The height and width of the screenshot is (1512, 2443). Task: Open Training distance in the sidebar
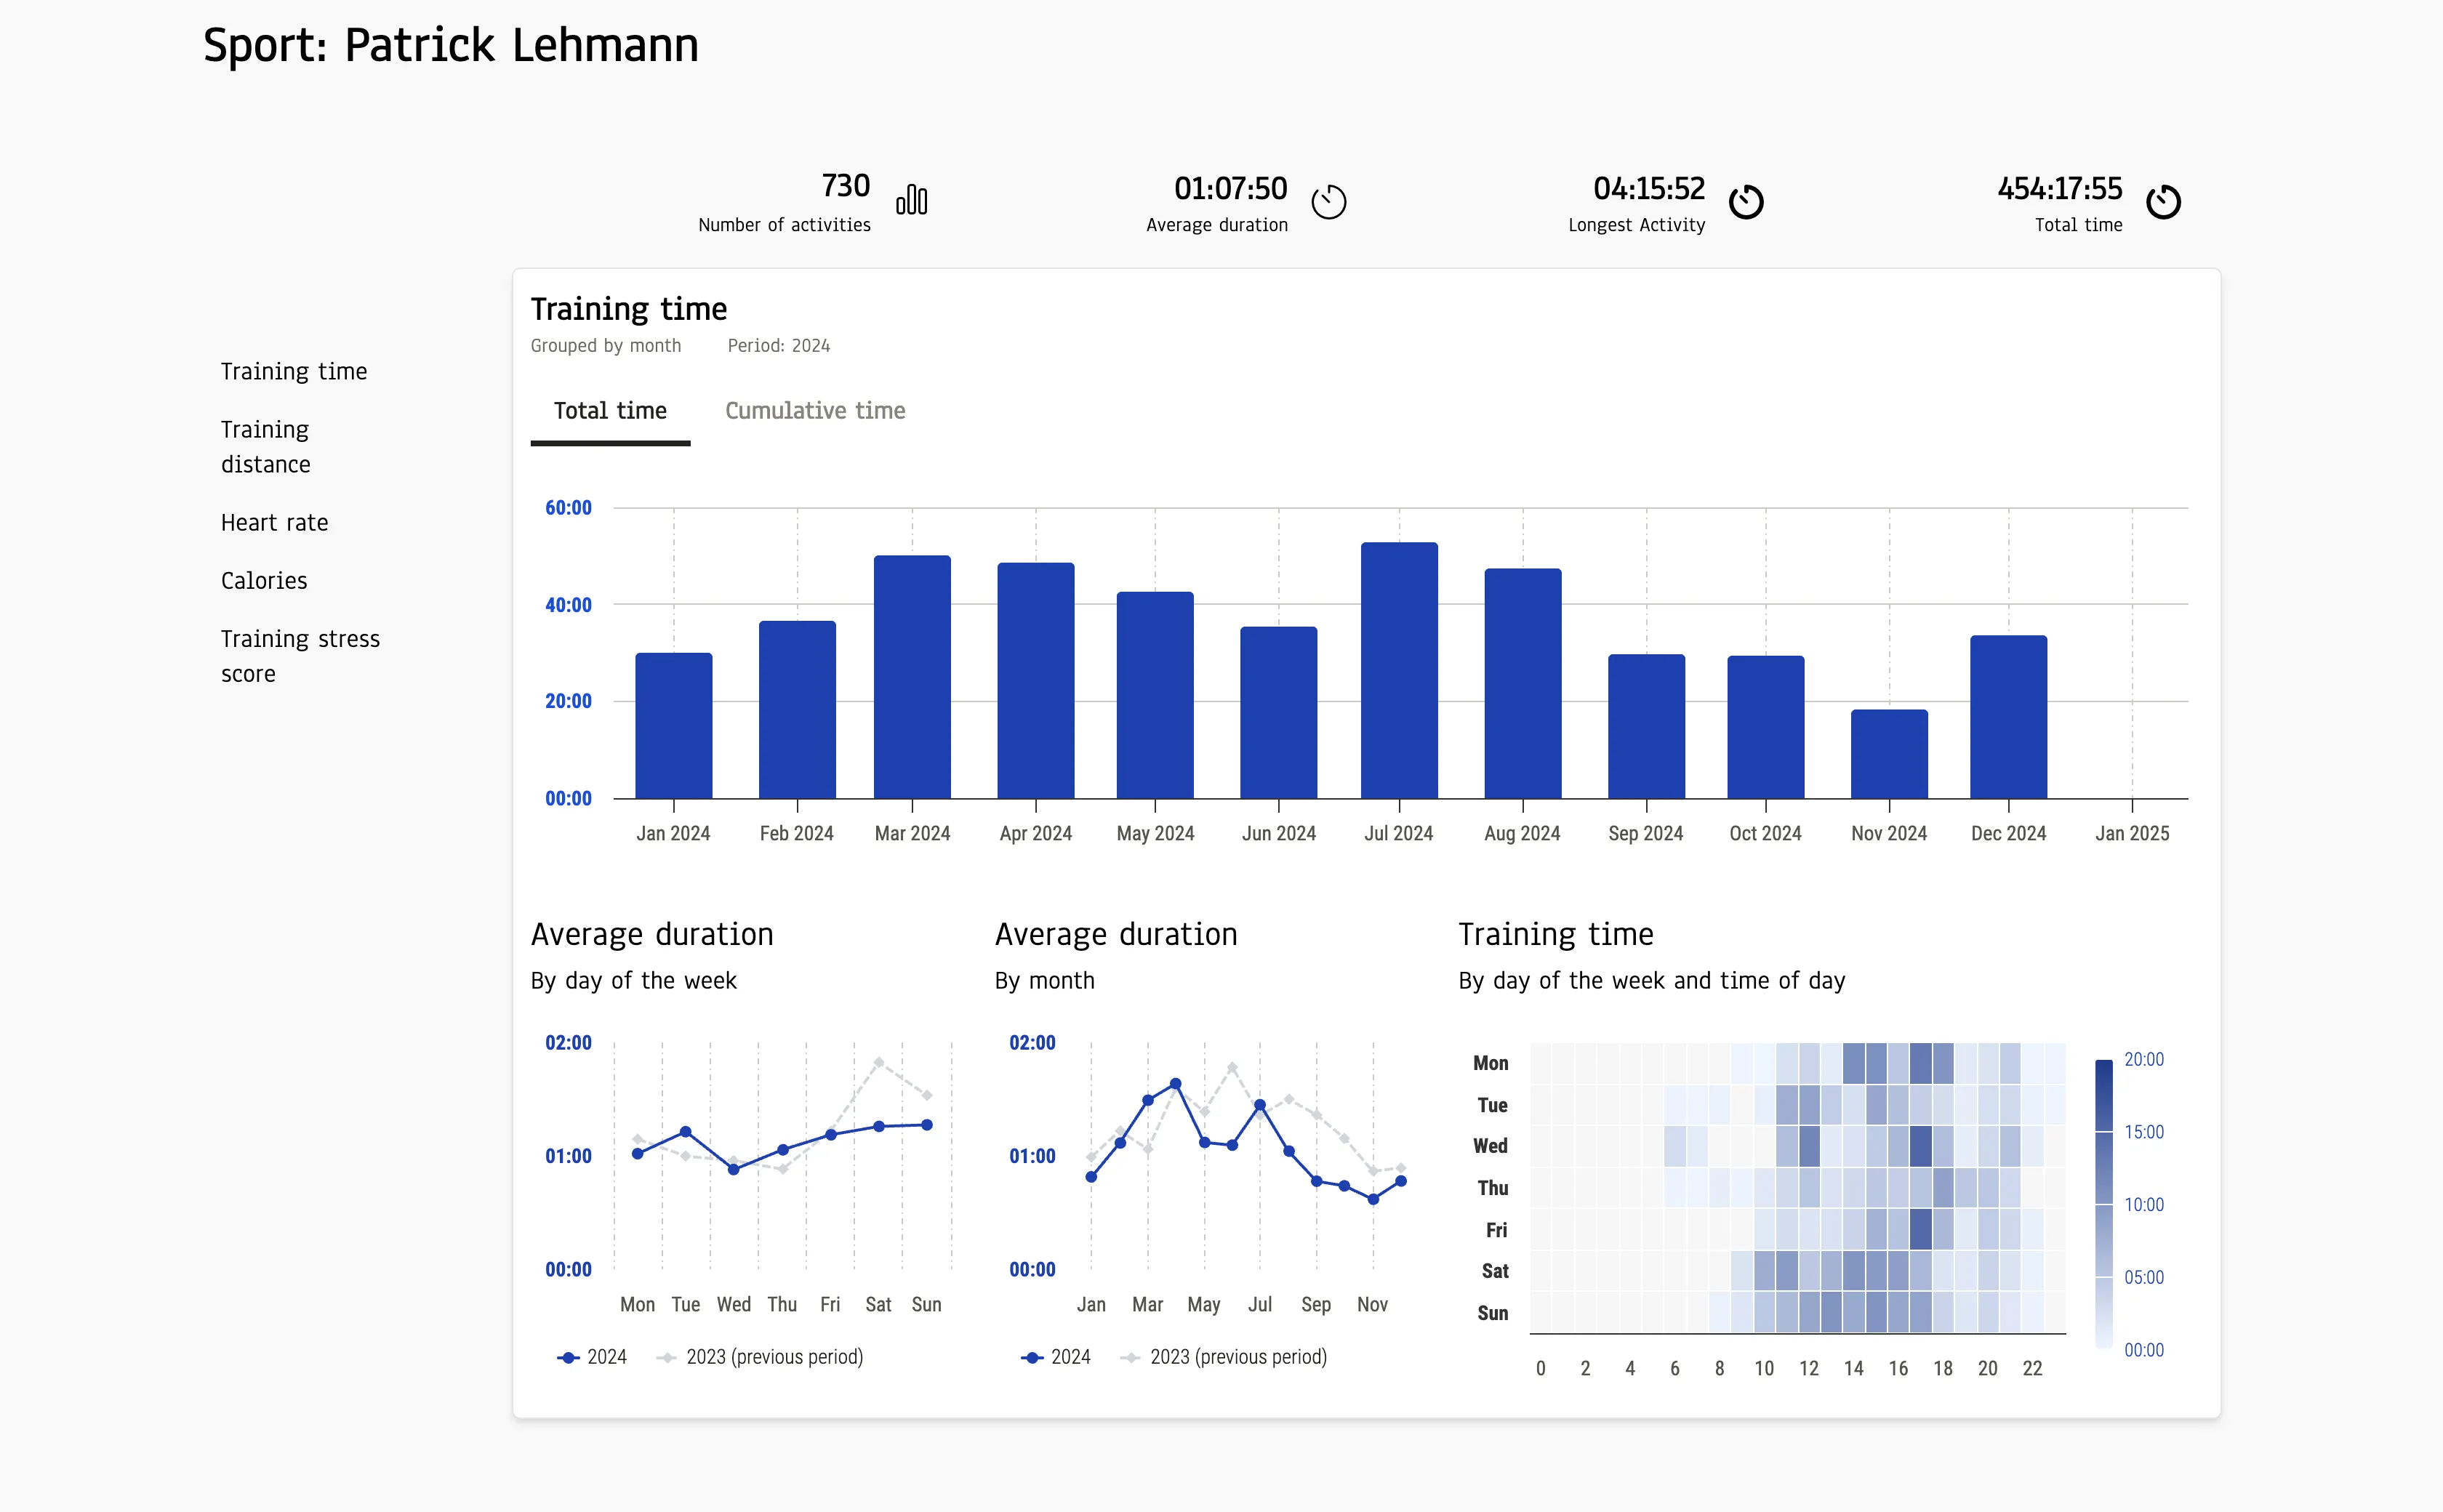point(265,447)
